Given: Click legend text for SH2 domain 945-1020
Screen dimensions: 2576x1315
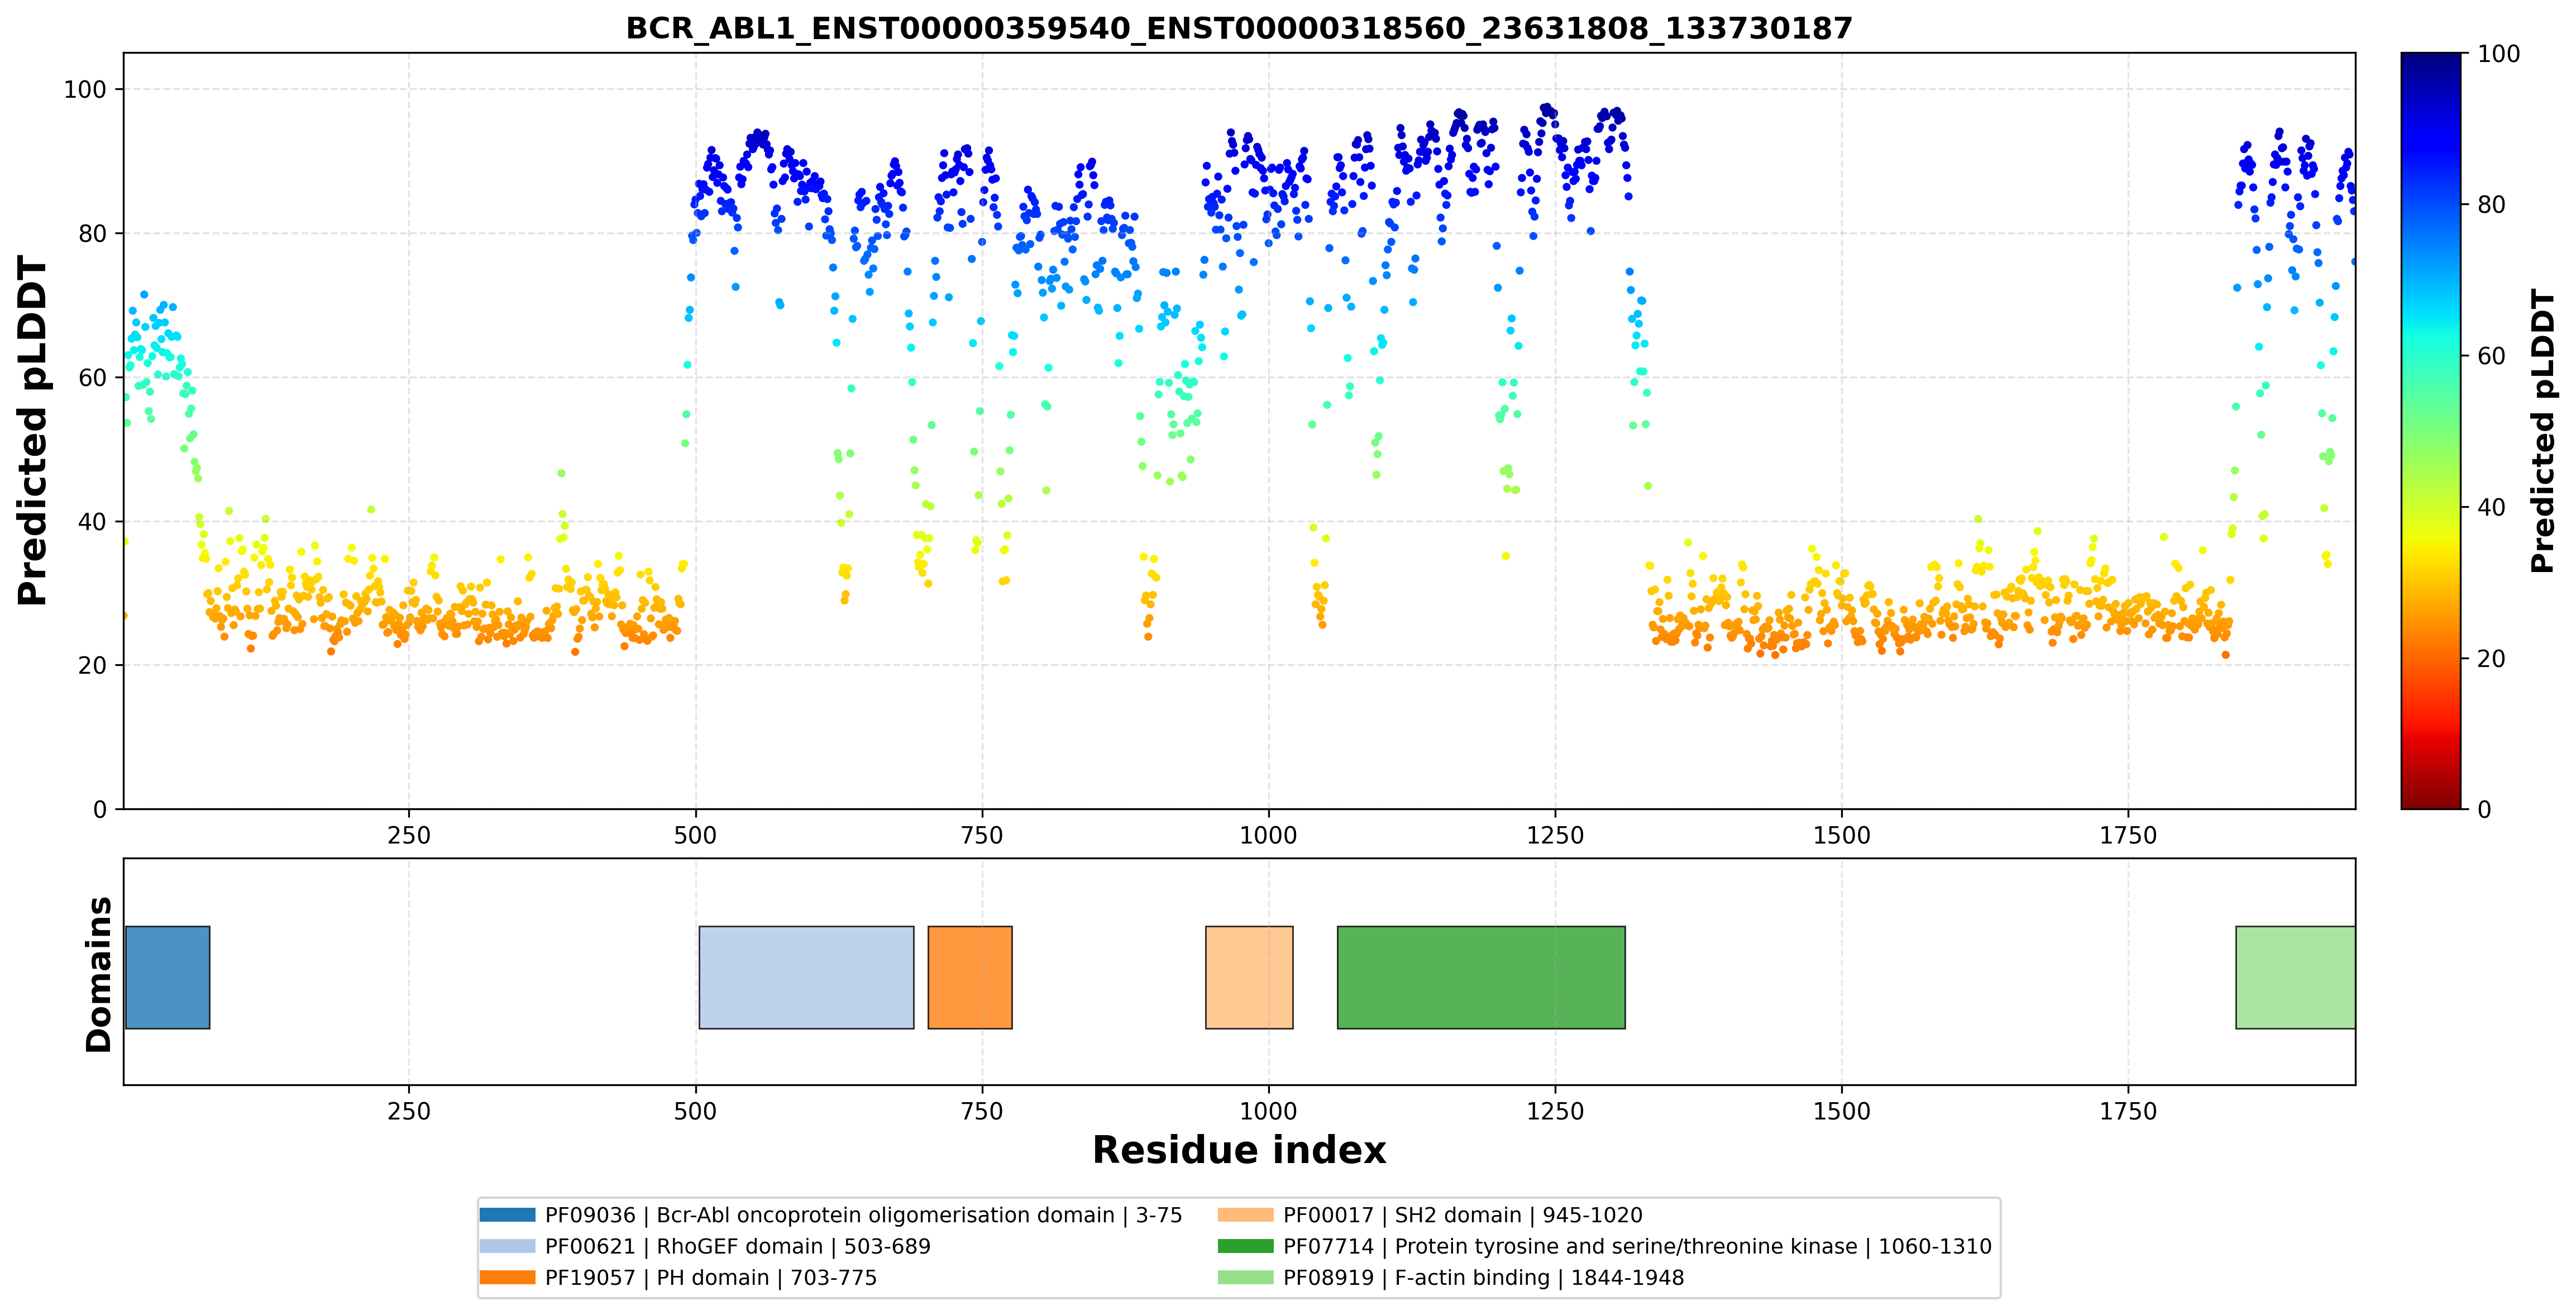Looking at the screenshot, I should coord(1462,1215).
